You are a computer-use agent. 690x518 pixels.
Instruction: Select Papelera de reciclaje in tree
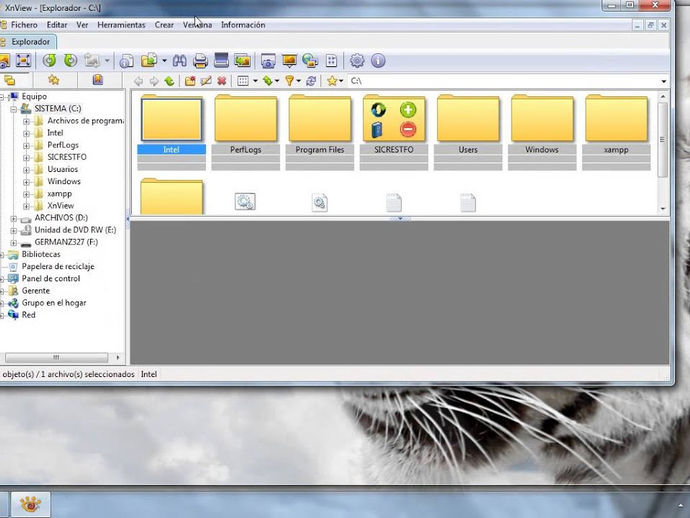click(x=58, y=266)
